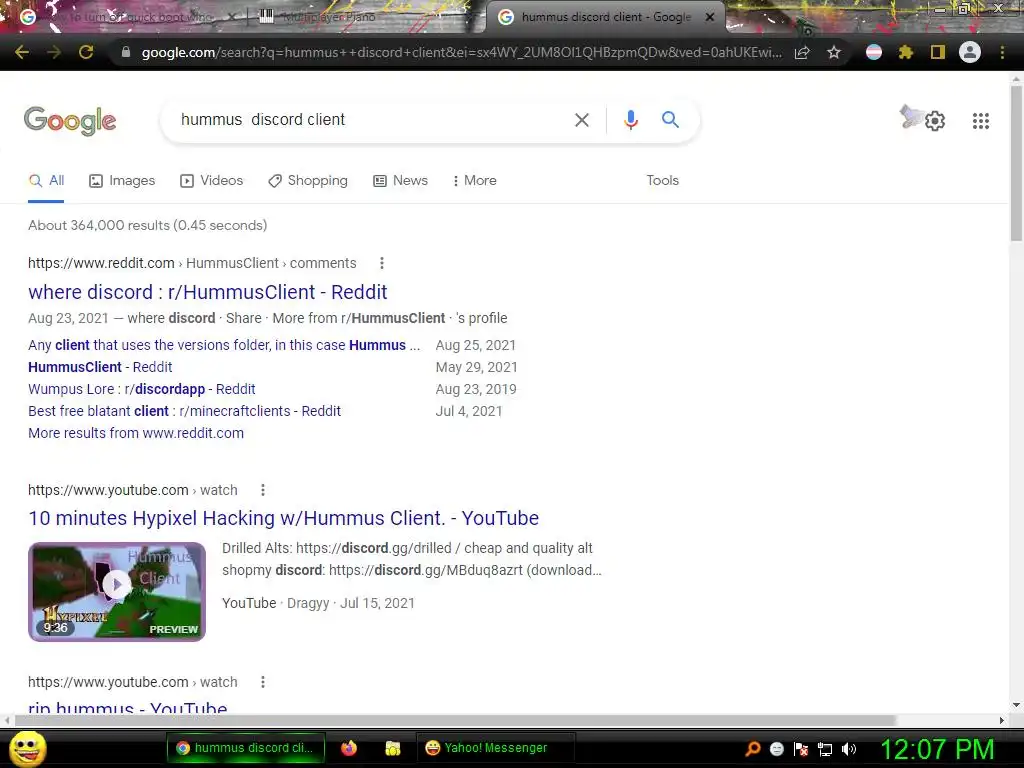Click the striped extension icon in toolbar
Screen dimensions: 1024x768
click(x=874, y=52)
